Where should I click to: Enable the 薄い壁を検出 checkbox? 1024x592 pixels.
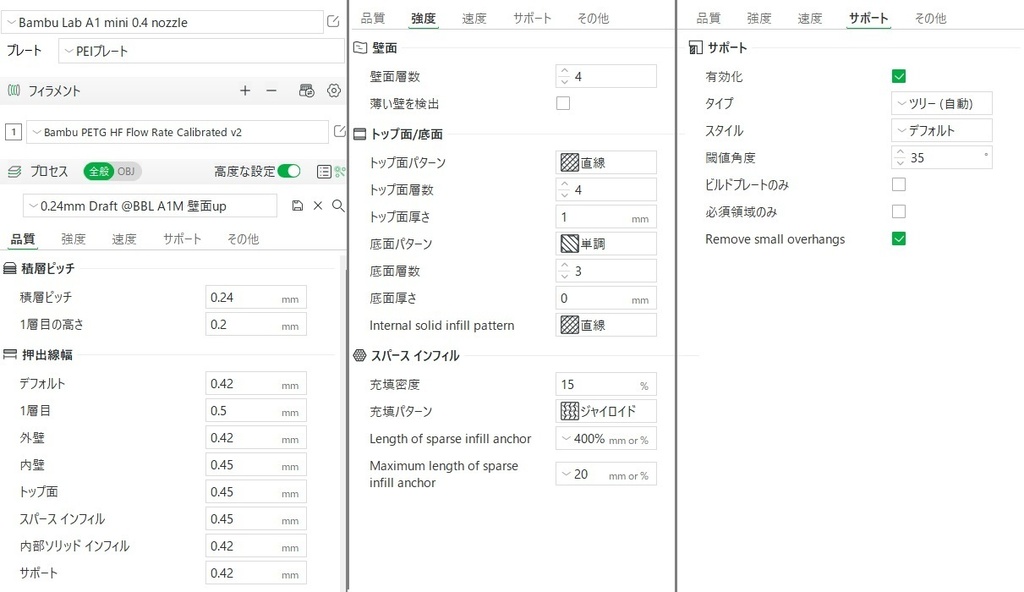click(x=563, y=101)
